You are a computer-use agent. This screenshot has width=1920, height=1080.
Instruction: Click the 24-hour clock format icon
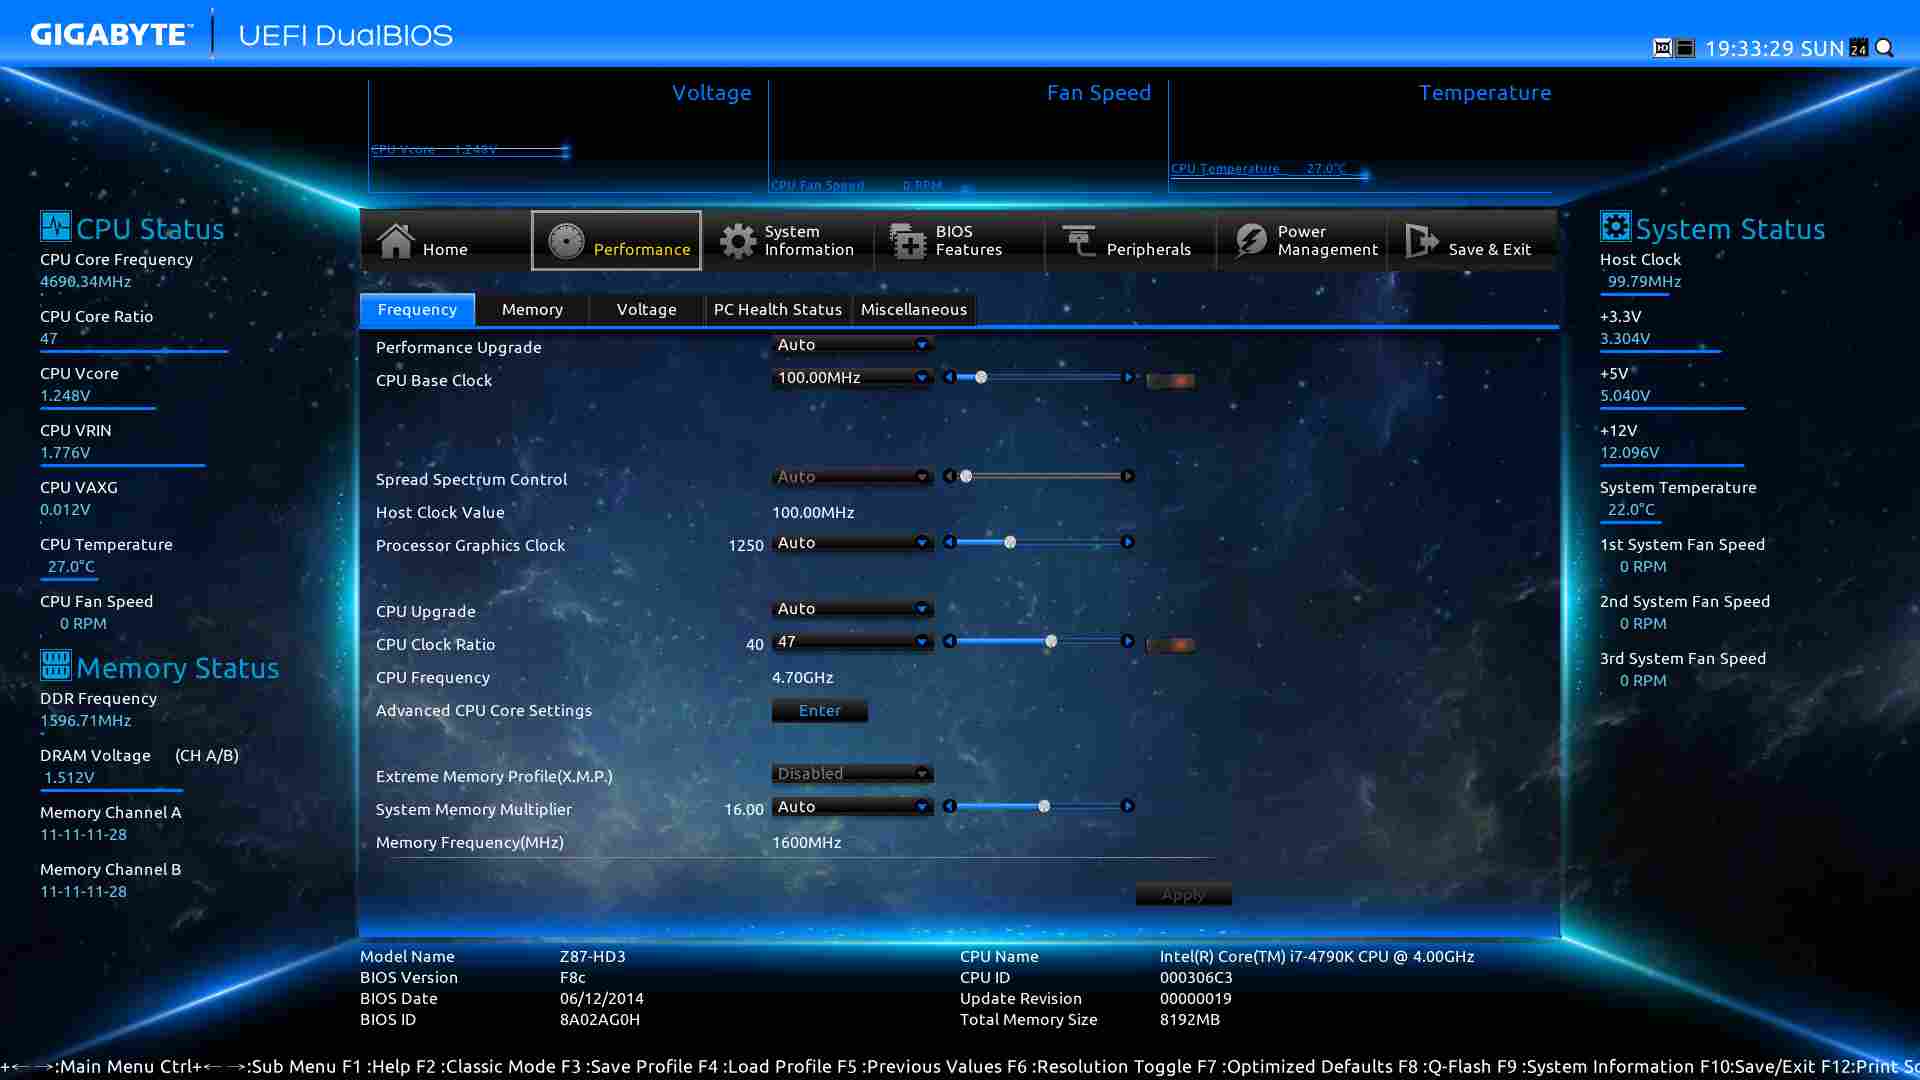coord(1859,48)
